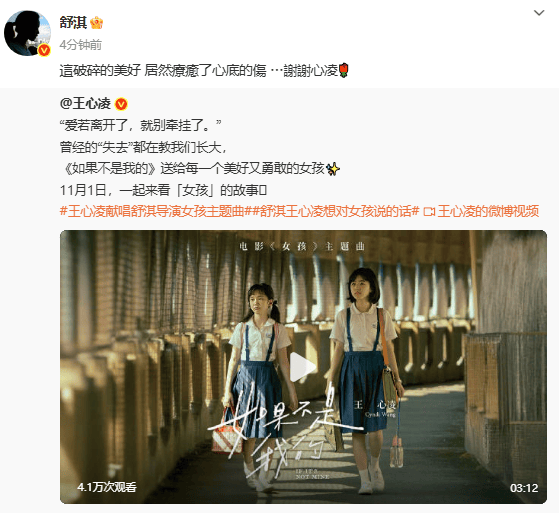Open the 王心凌的微博视频 link
Screen dimensions: 559x513
pyautogui.click(x=488, y=211)
